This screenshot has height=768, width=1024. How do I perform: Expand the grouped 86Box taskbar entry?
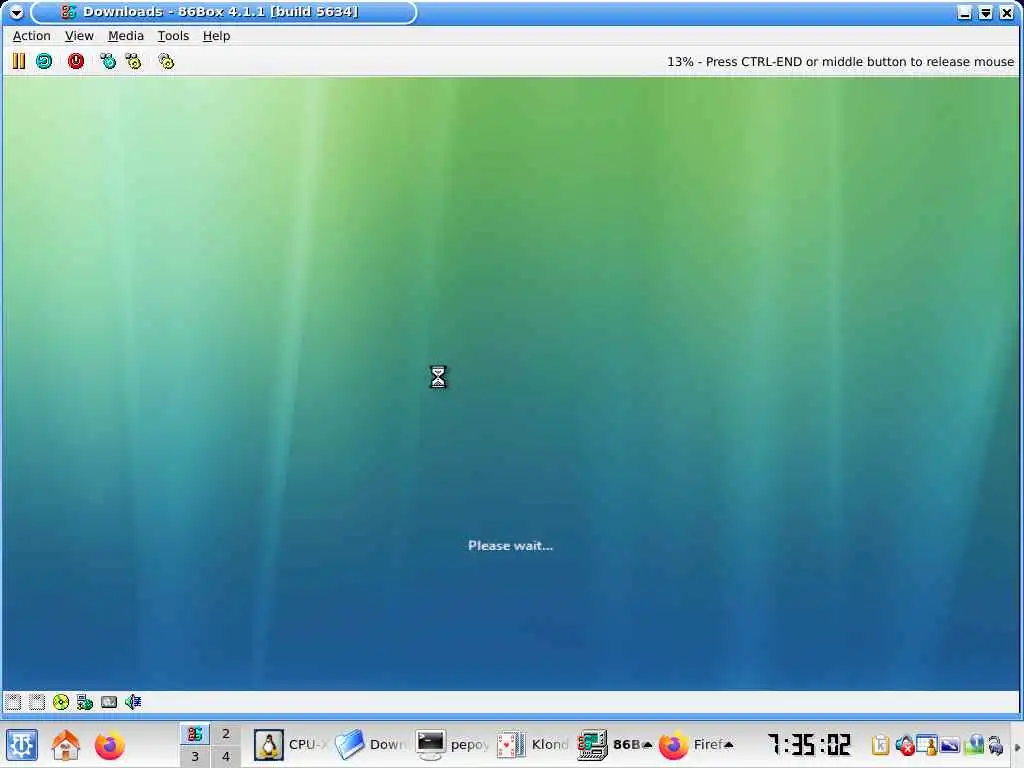614,745
